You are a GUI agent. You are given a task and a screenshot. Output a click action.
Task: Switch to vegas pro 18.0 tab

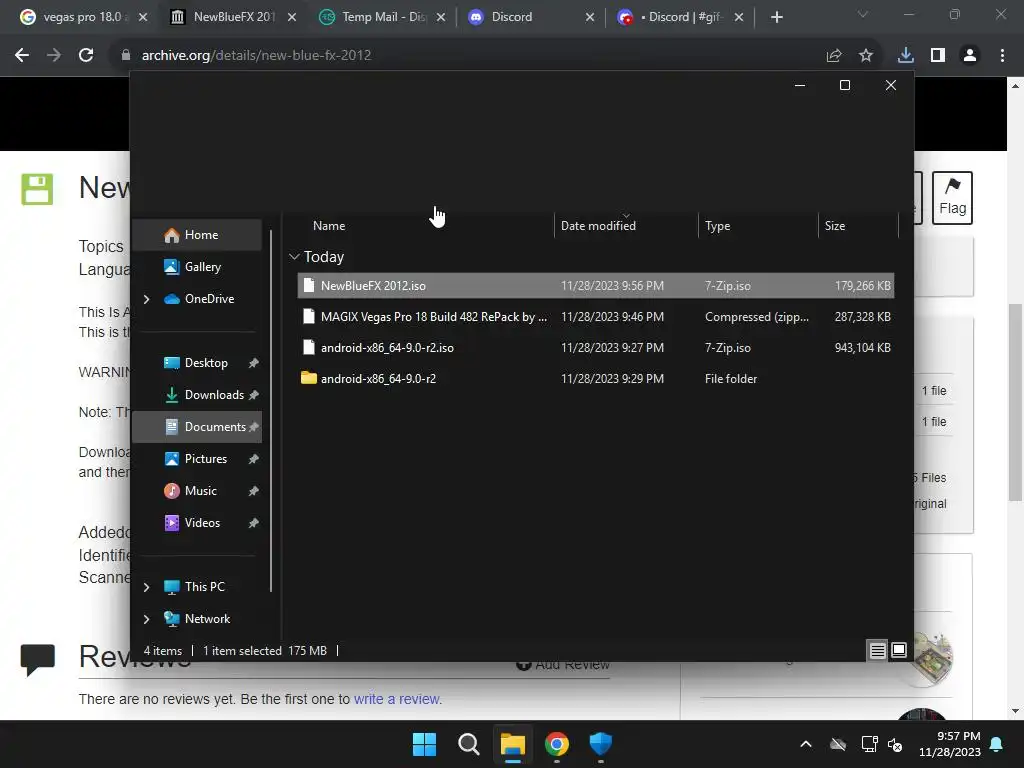coord(83,17)
